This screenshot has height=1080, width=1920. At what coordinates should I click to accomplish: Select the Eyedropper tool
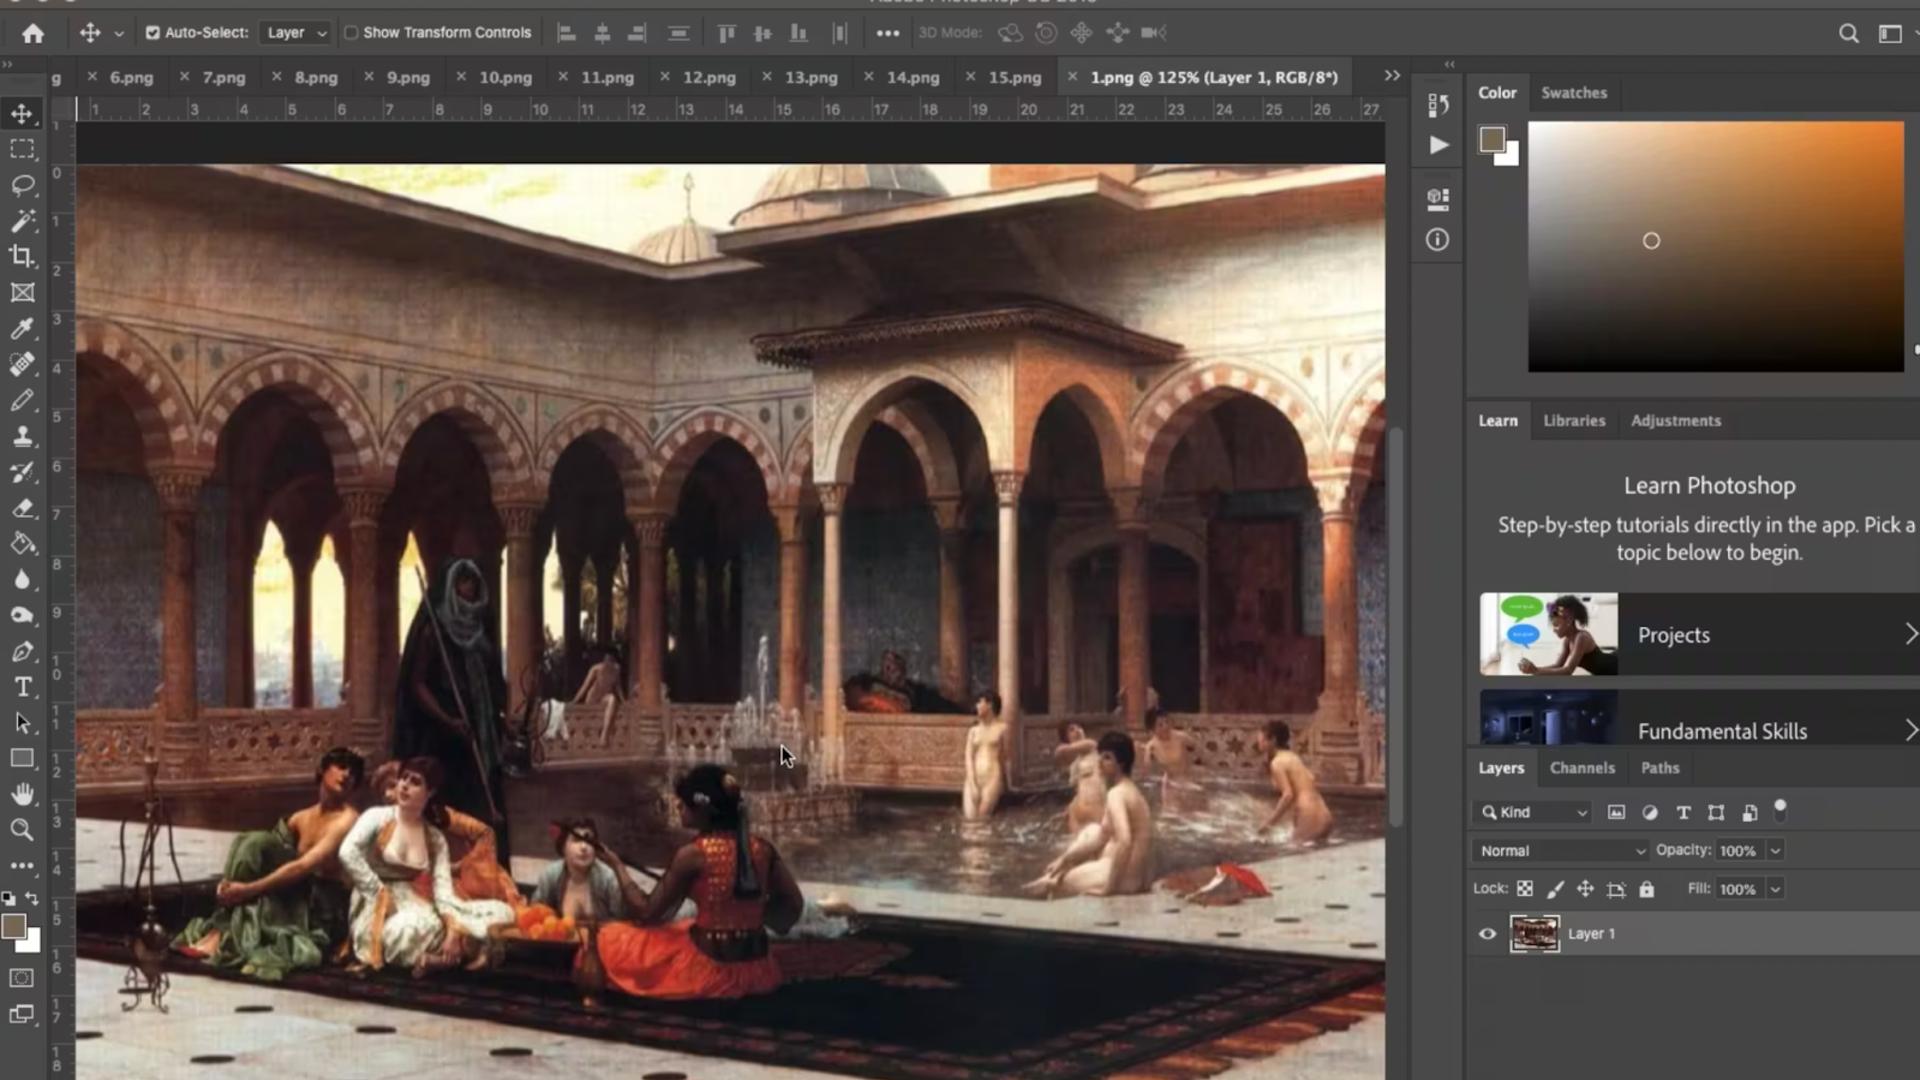coord(22,329)
